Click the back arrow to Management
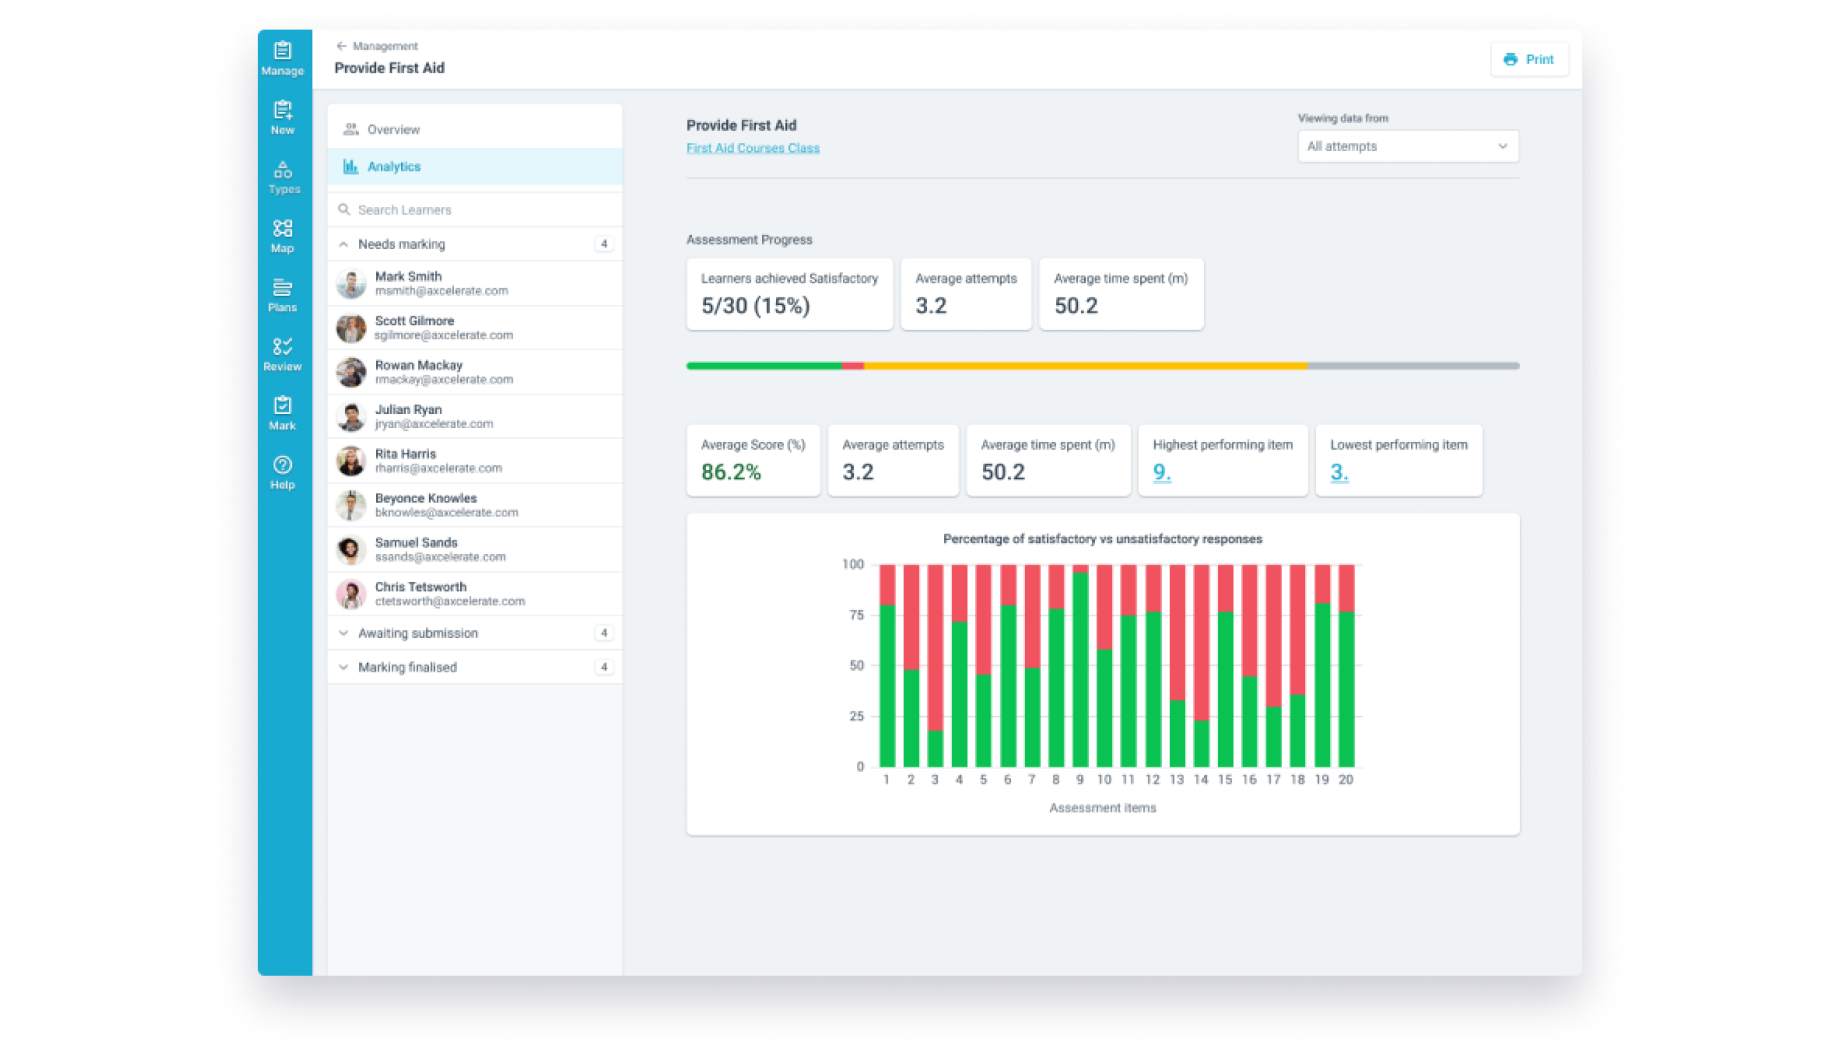 coord(341,46)
